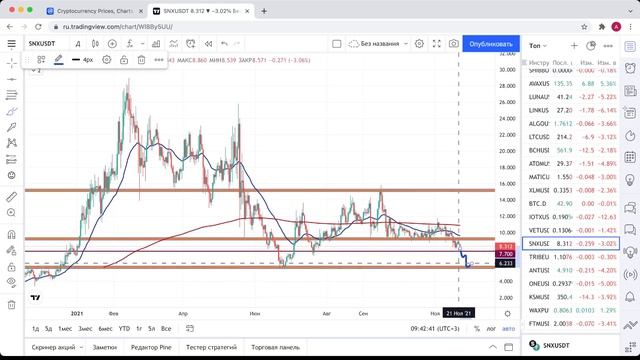Image resolution: width=640 pixels, height=360 pixels.
Task: Select the text annotation tool
Action: tap(11, 127)
